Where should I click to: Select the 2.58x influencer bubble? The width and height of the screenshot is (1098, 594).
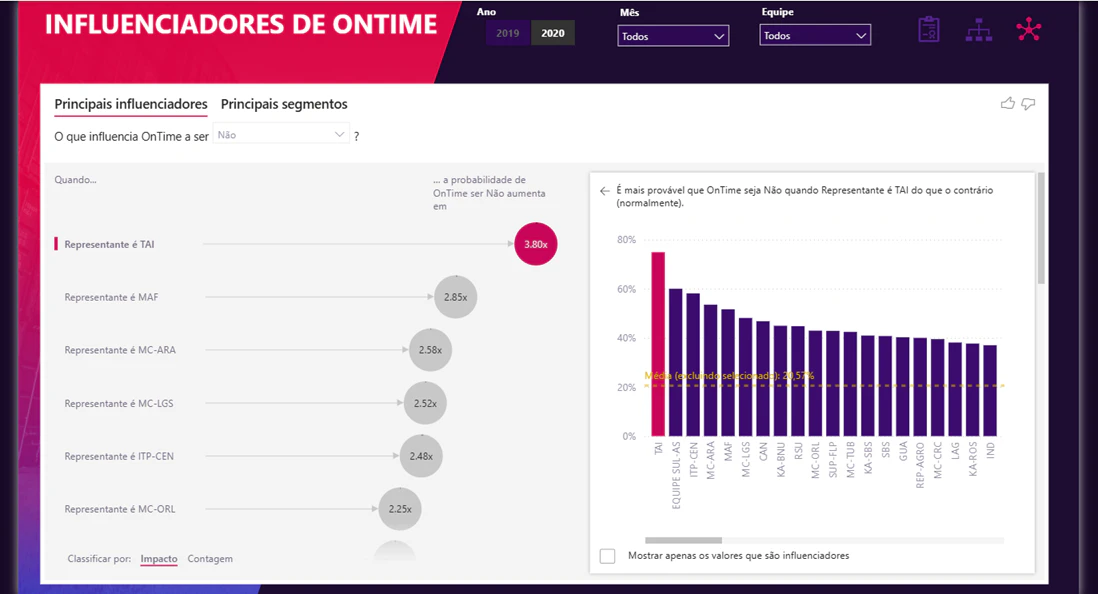pos(431,350)
